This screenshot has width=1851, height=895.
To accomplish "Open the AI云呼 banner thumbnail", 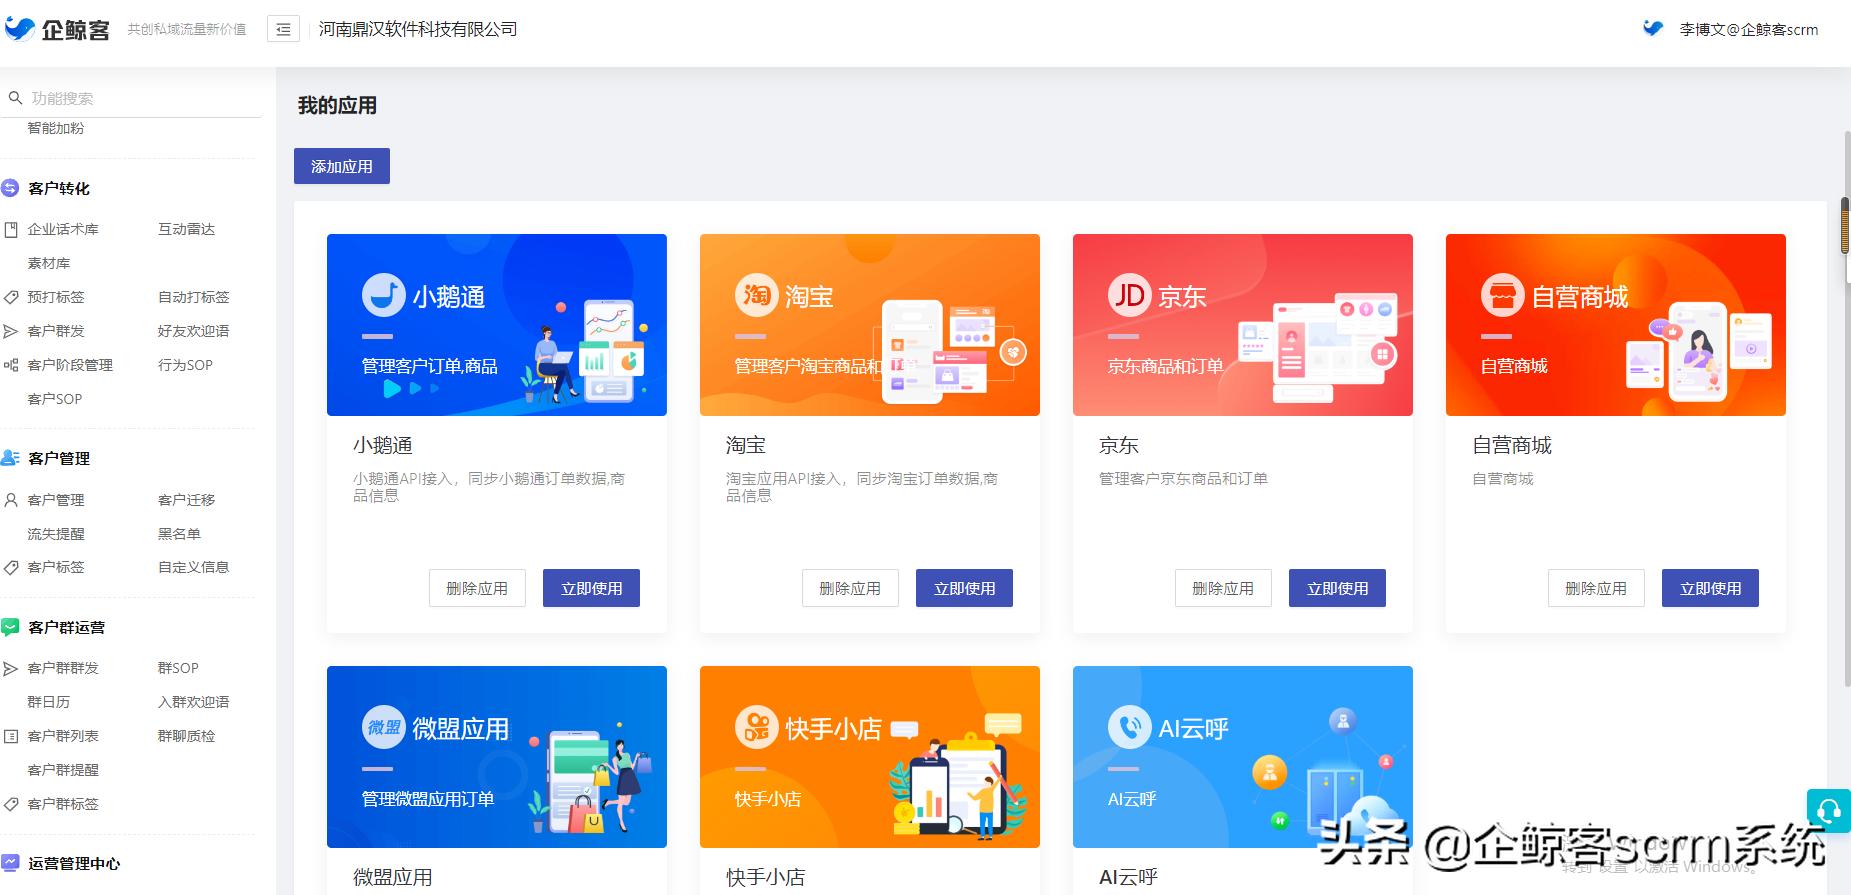I will click(x=1243, y=757).
